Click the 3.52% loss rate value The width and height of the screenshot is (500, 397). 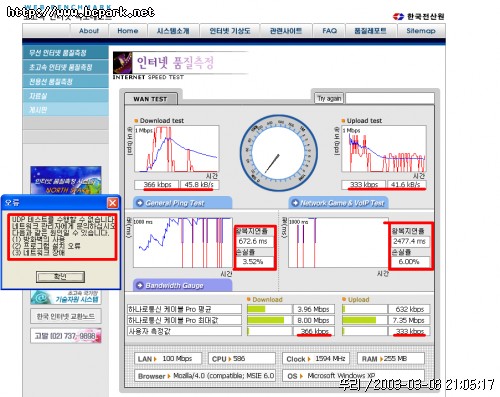pos(254,261)
